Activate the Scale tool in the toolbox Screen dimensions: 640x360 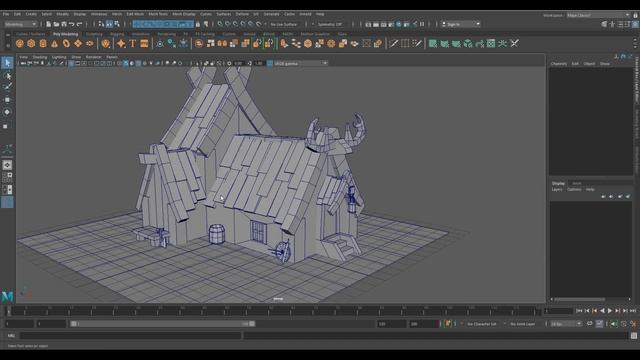pyautogui.click(x=6, y=126)
